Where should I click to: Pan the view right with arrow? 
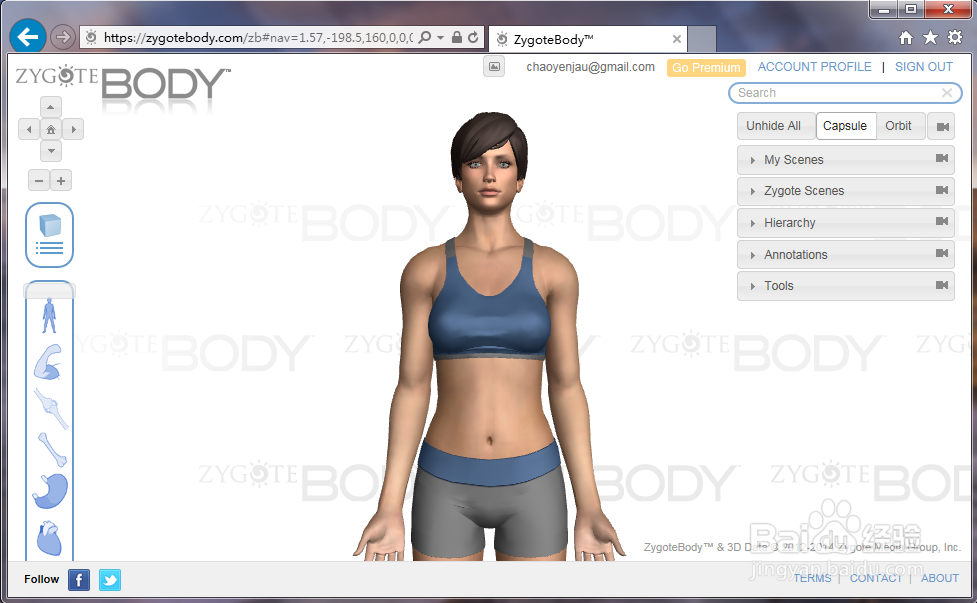pyautogui.click(x=74, y=130)
